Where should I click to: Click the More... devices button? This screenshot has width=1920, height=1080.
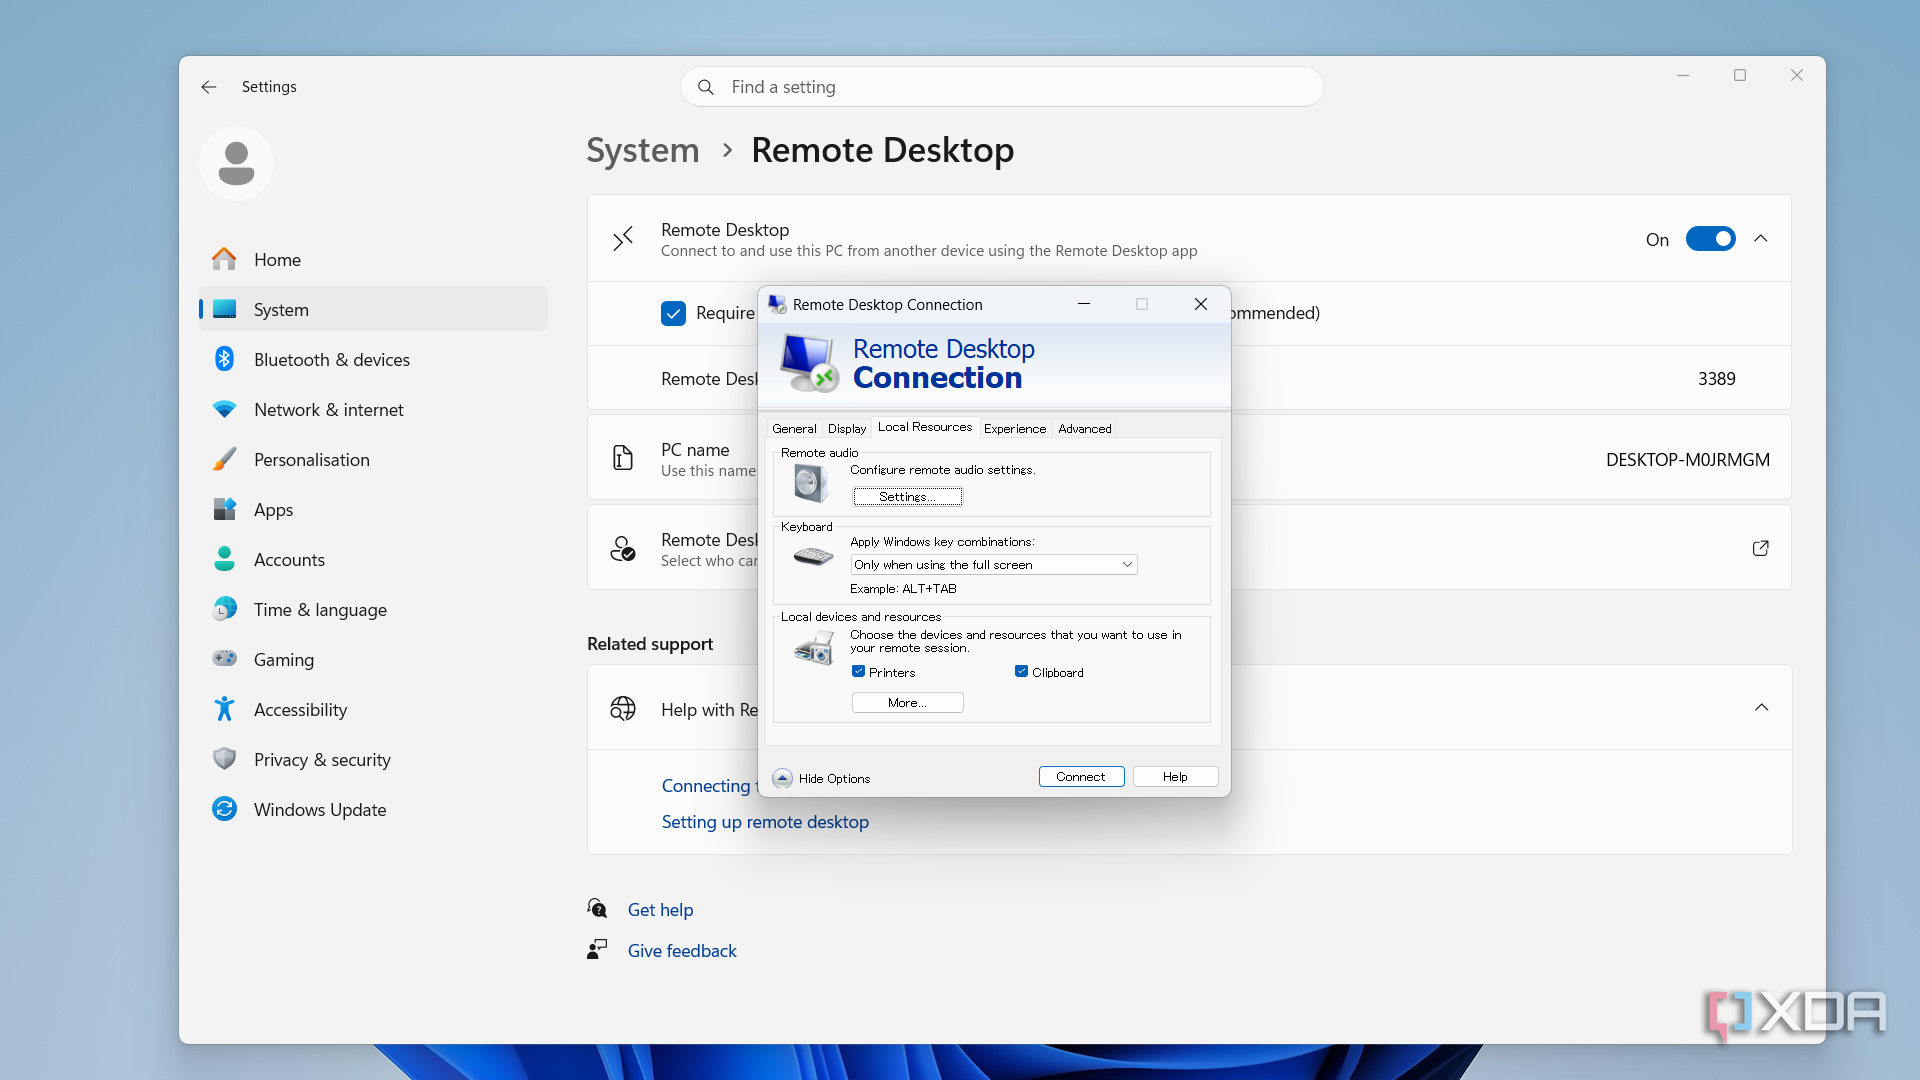click(x=907, y=703)
